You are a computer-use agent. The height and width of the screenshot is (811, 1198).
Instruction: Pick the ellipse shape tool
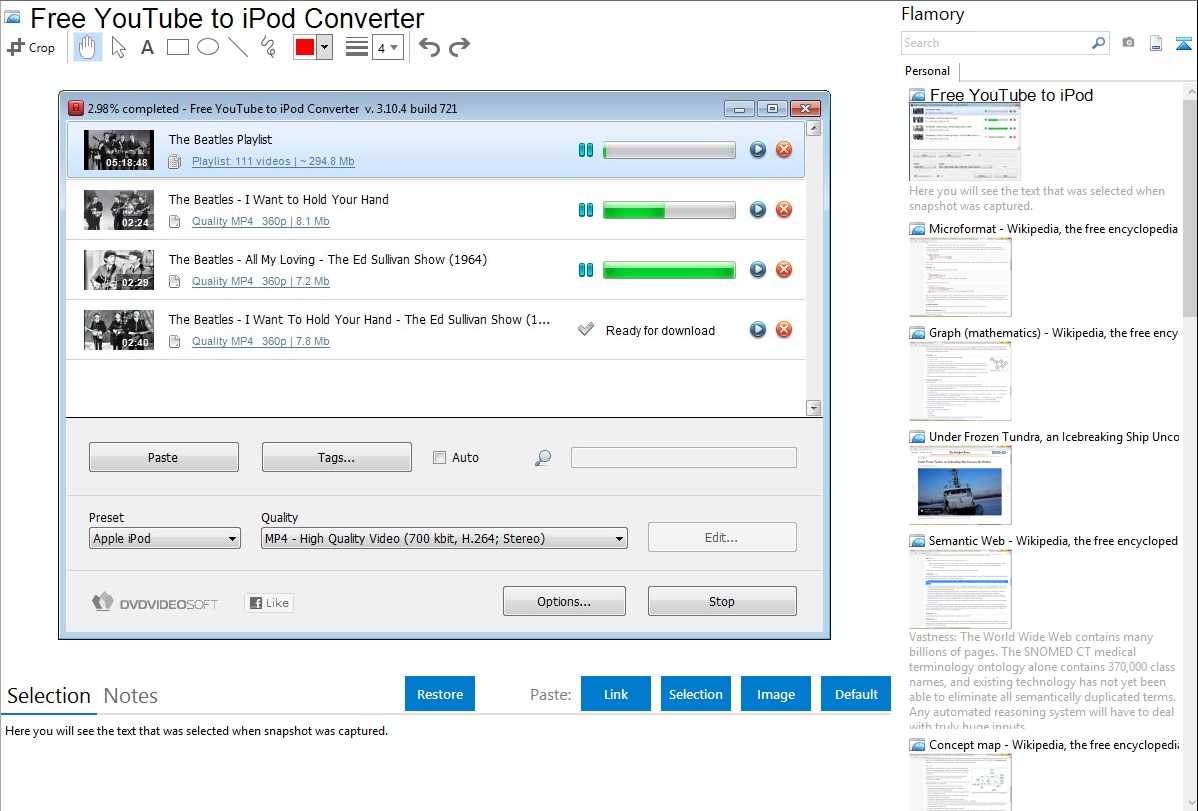(208, 47)
